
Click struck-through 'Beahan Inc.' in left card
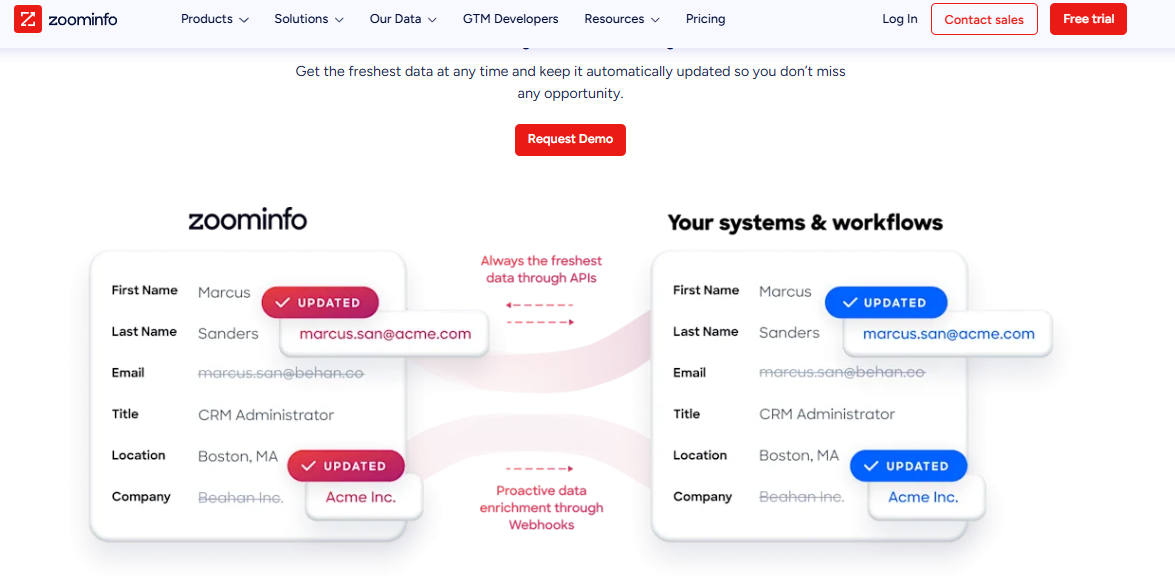(241, 497)
